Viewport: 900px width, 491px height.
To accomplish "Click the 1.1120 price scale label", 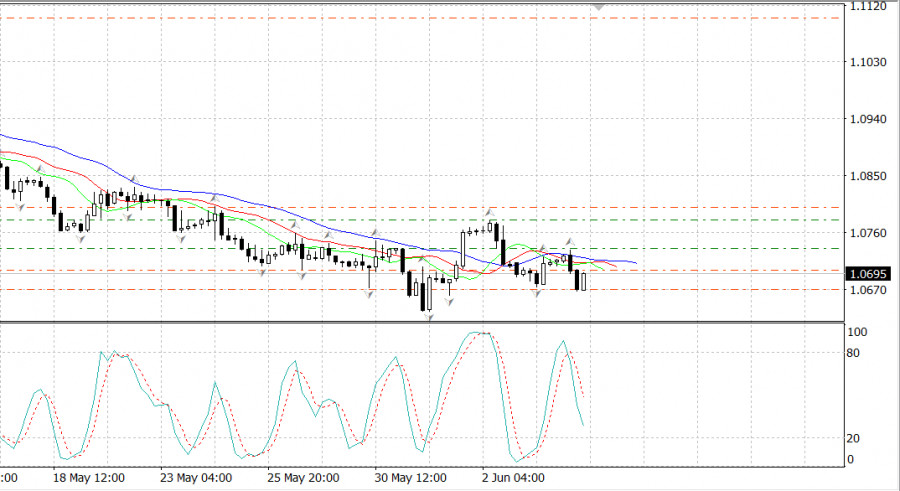I will click(865, 6).
